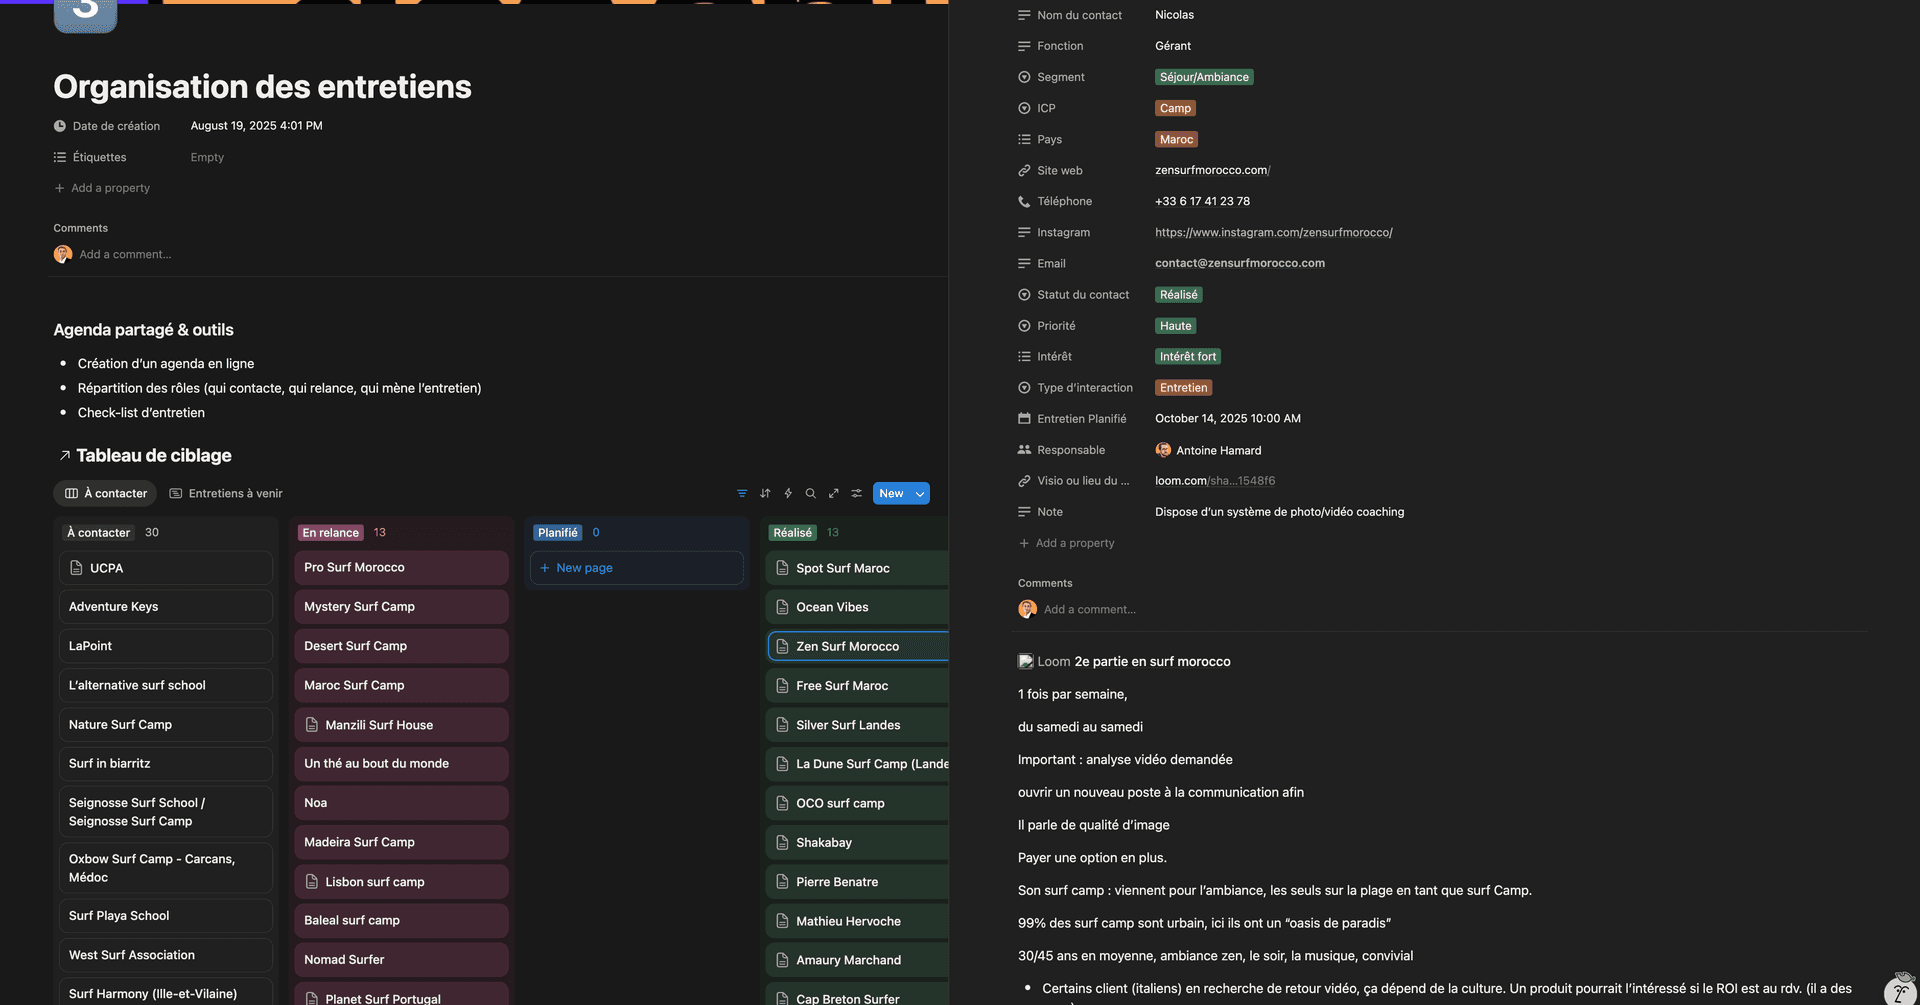Click the comment field in the Zen Surf Morocco panel
The width and height of the screenshot is (1920, 1005).
[x=1090, y=609]
